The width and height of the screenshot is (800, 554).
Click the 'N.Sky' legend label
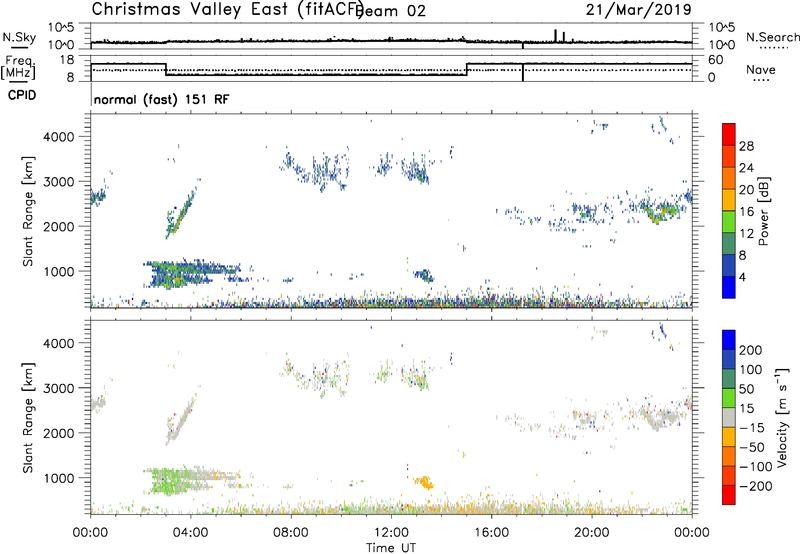click(x=19, y=37)
